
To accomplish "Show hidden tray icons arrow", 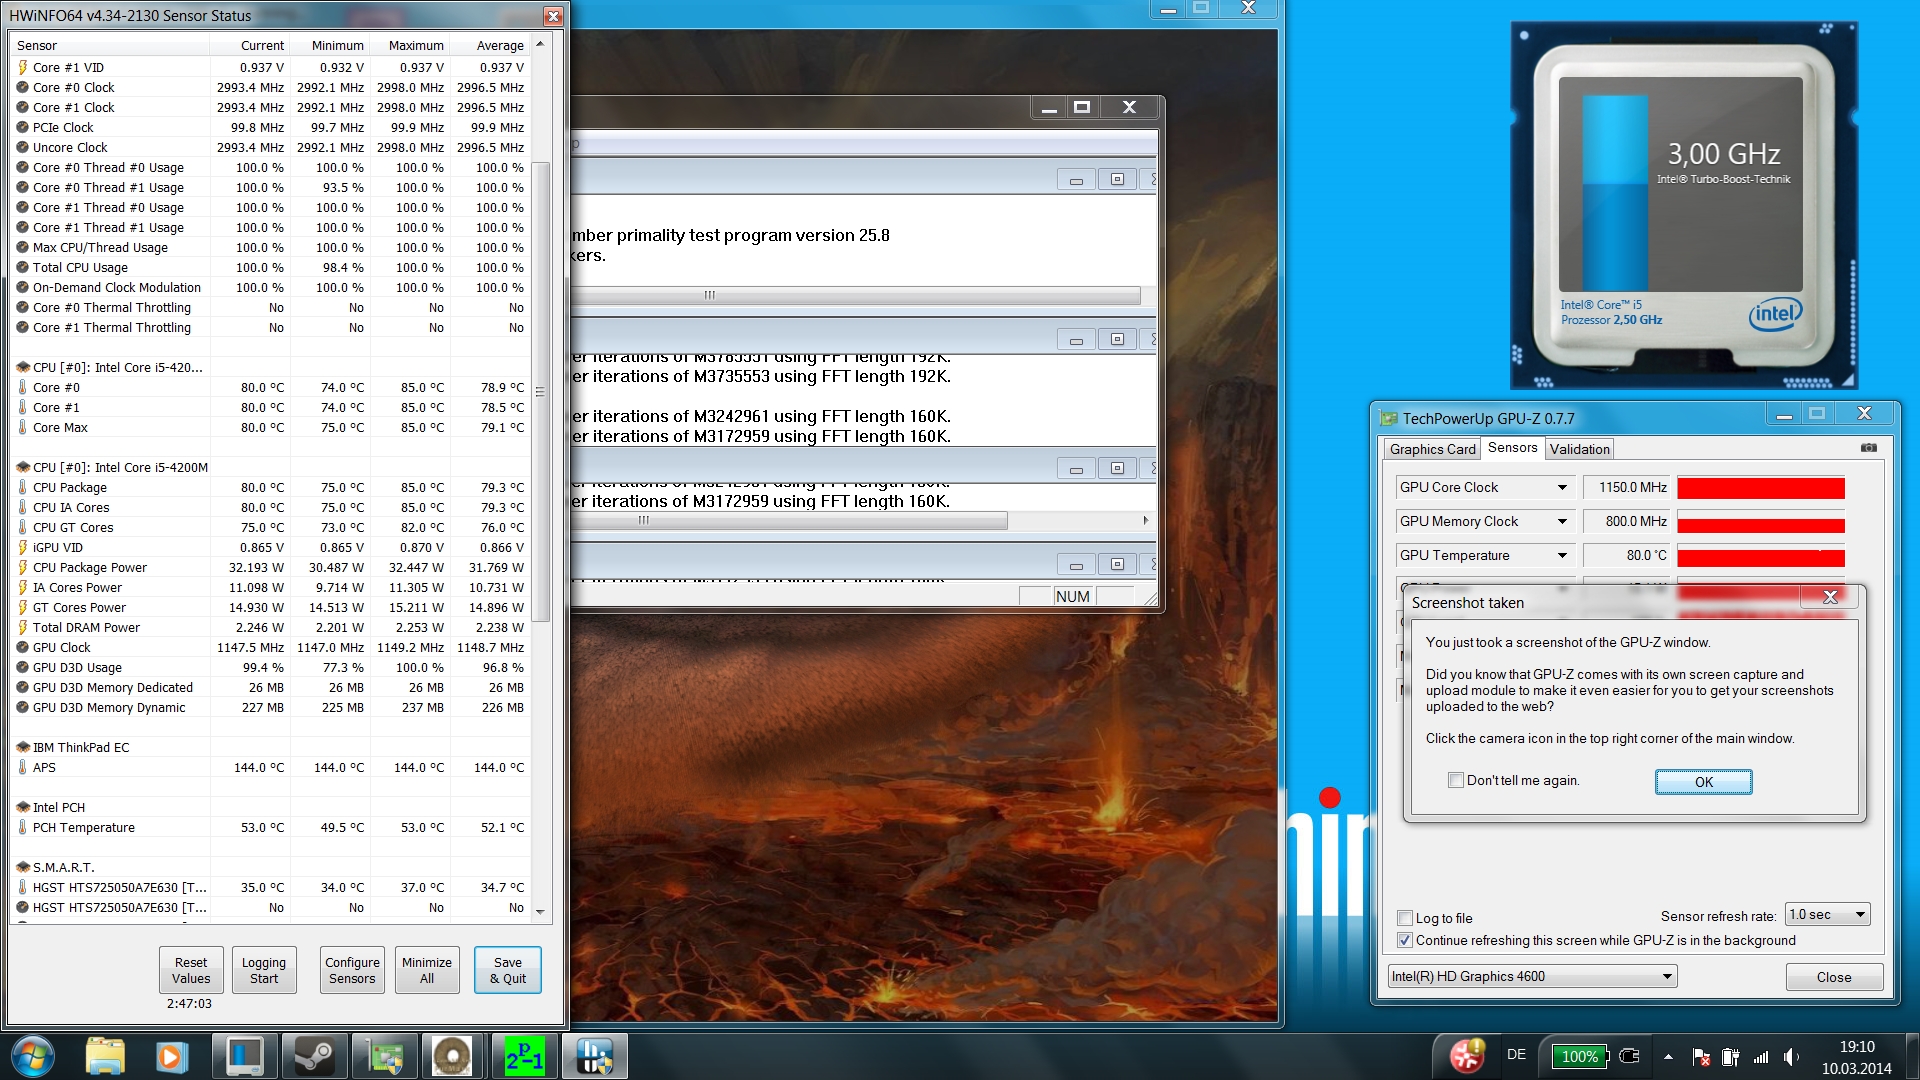I will tap(1668, 1056).
